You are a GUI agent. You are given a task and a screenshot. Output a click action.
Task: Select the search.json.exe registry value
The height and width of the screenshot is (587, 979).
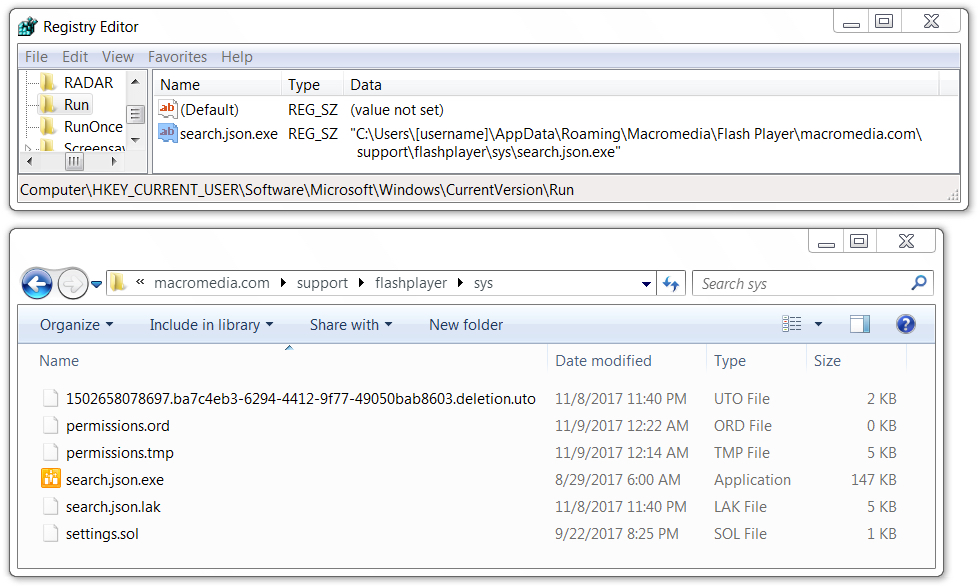click(229, 134)
